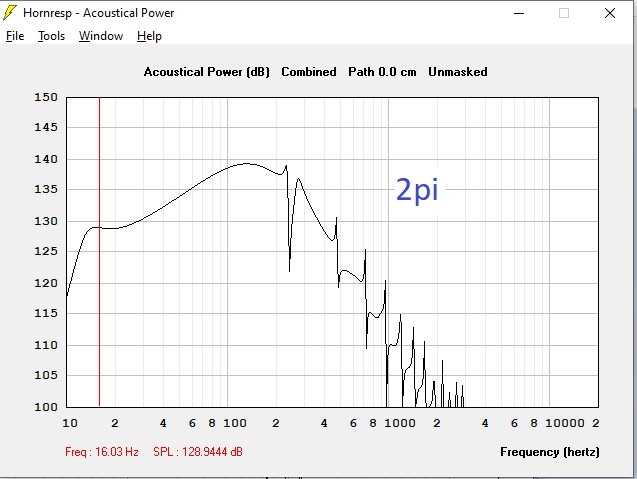Open the Tools menu

pyautogui.click(x=52, y=36)
